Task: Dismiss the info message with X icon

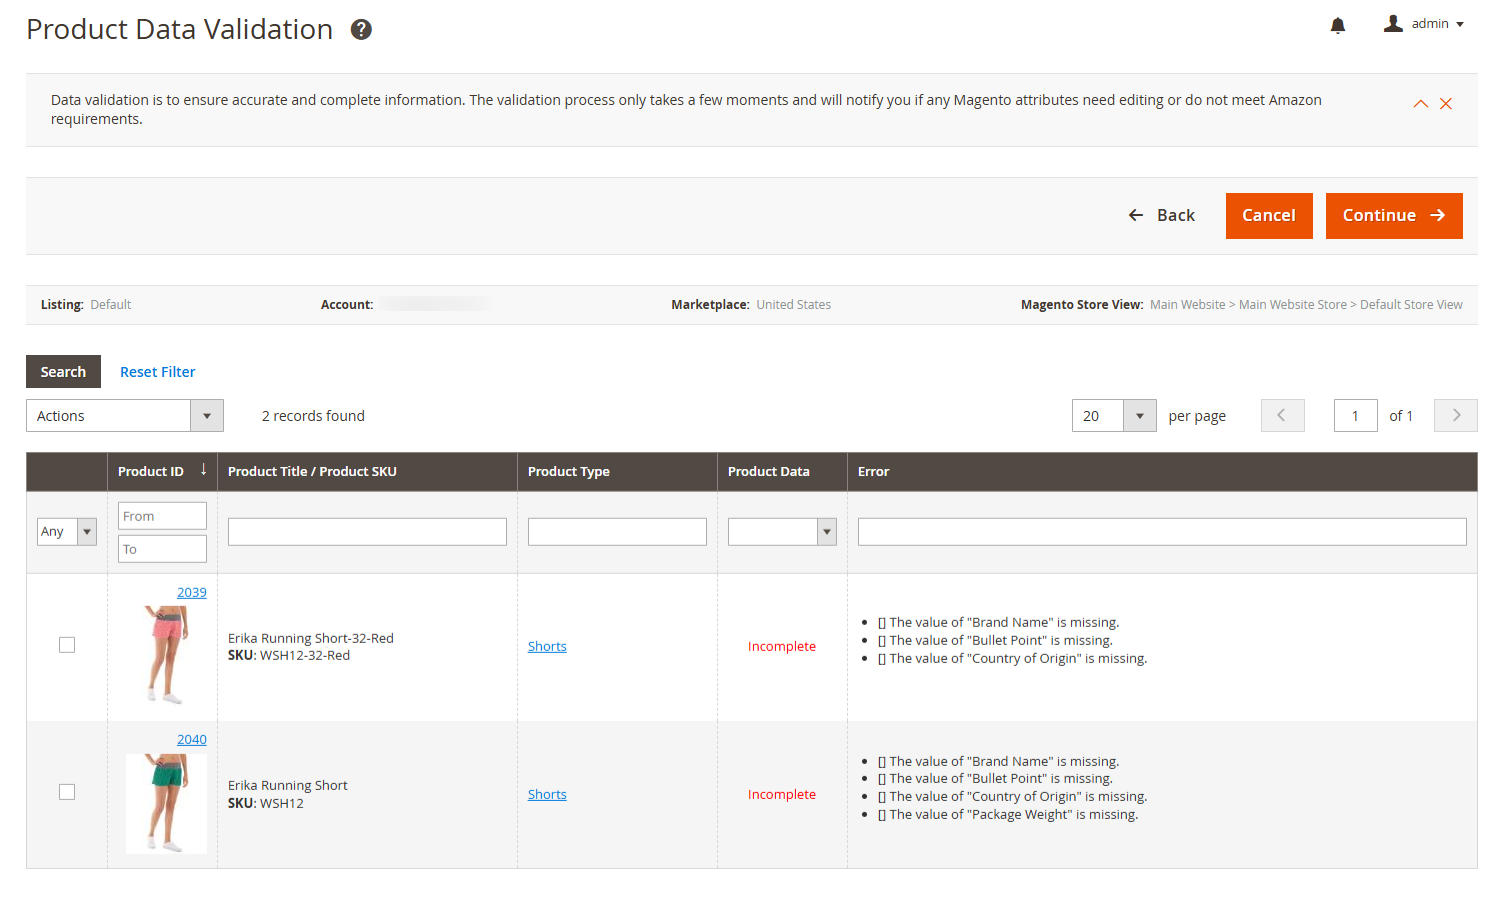Action: coord(1445,104)
